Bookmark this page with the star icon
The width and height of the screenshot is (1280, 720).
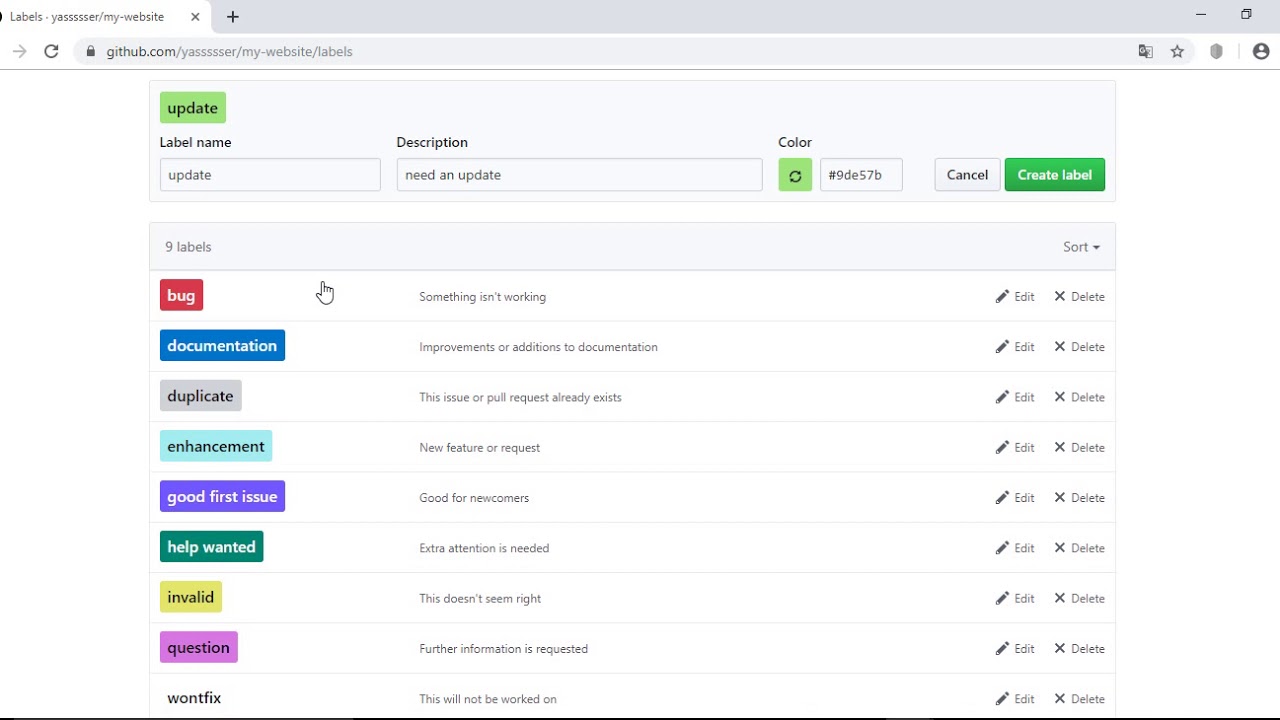click(1177, 51)
